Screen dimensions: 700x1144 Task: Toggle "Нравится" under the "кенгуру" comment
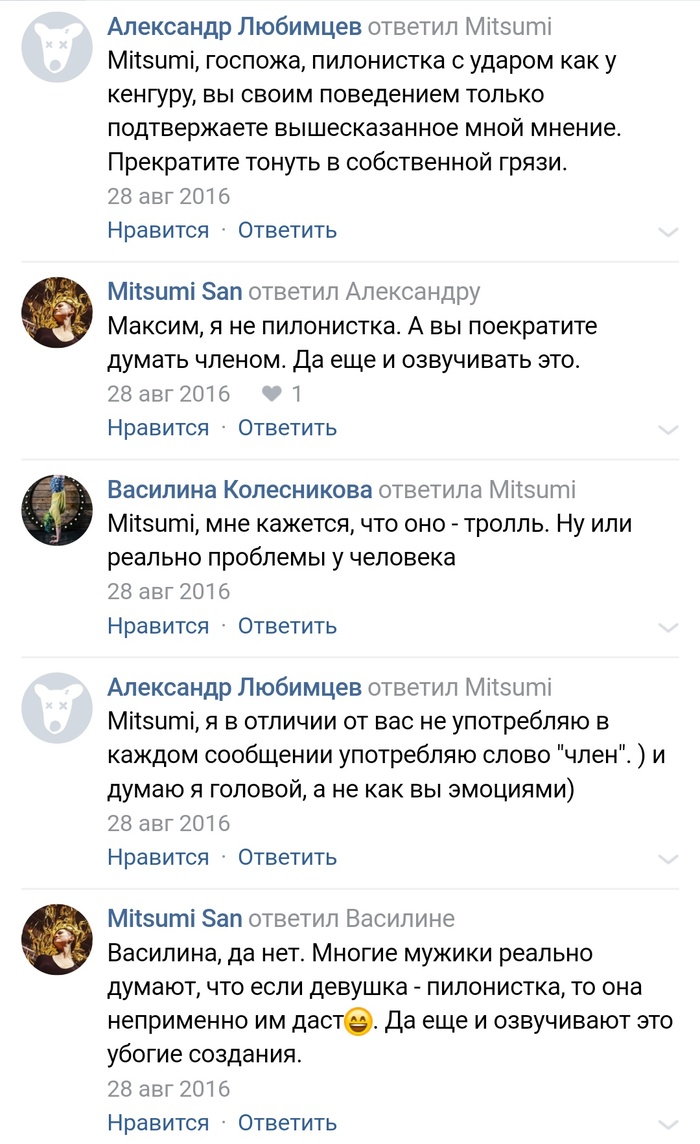point(158,230)
